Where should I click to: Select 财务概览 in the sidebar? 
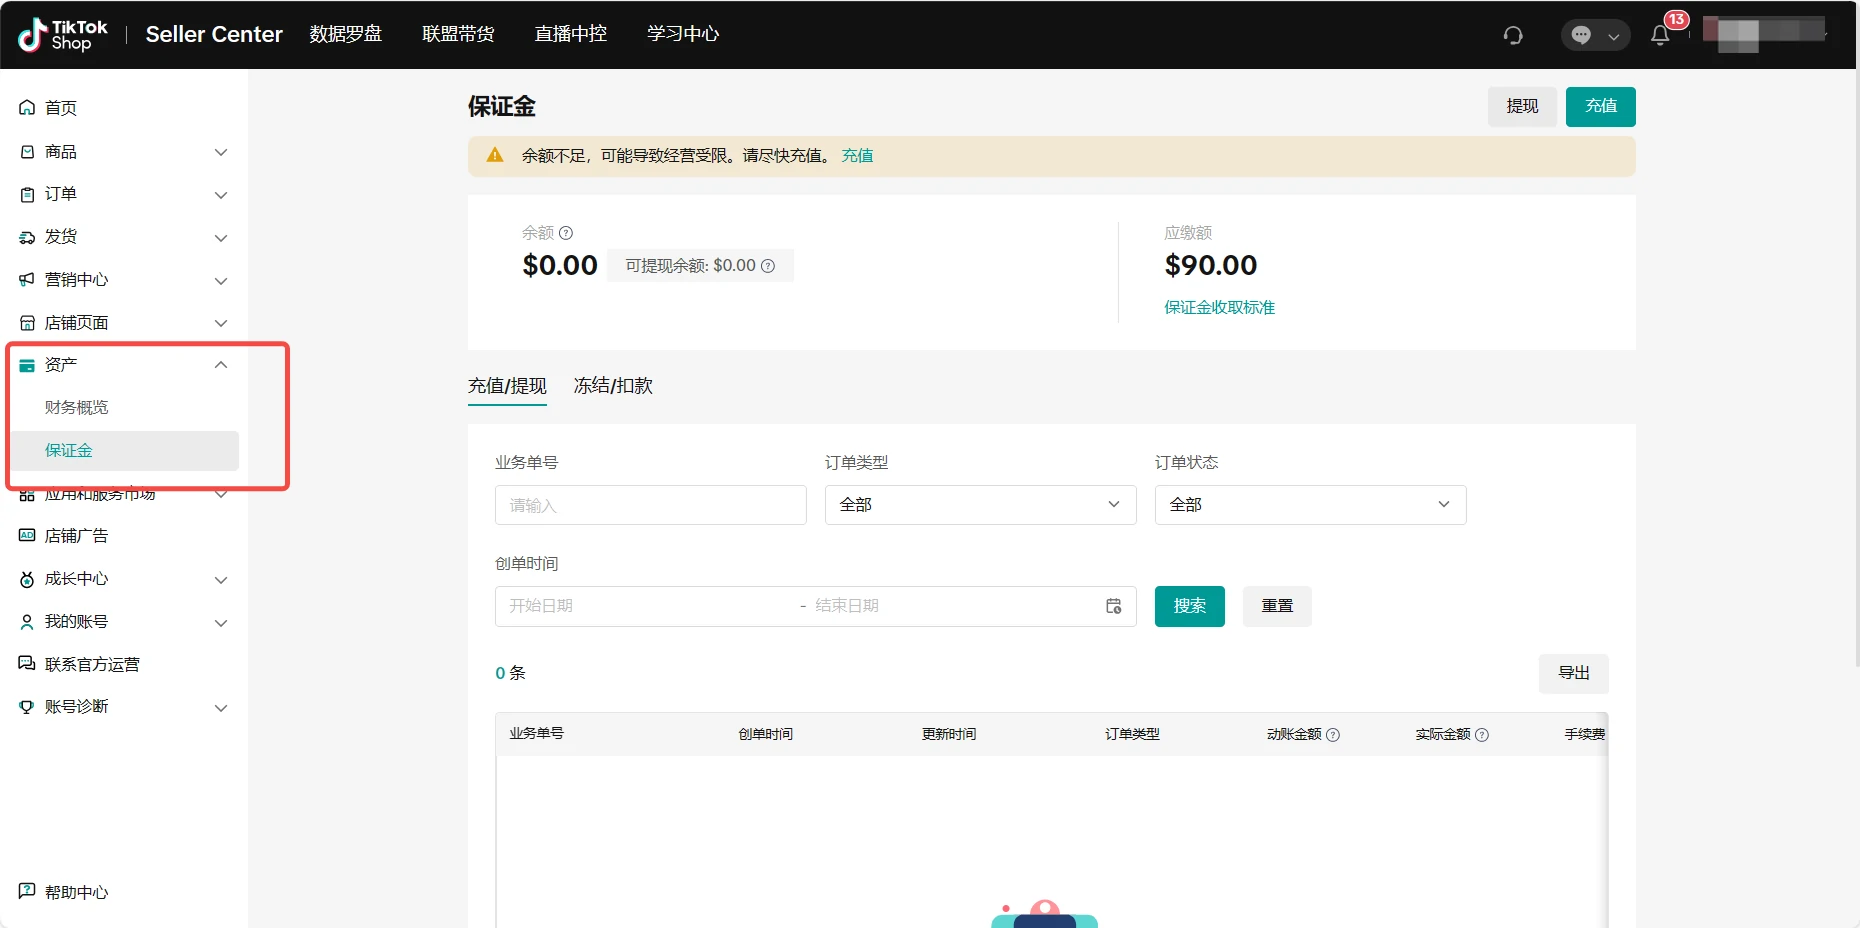77,408
